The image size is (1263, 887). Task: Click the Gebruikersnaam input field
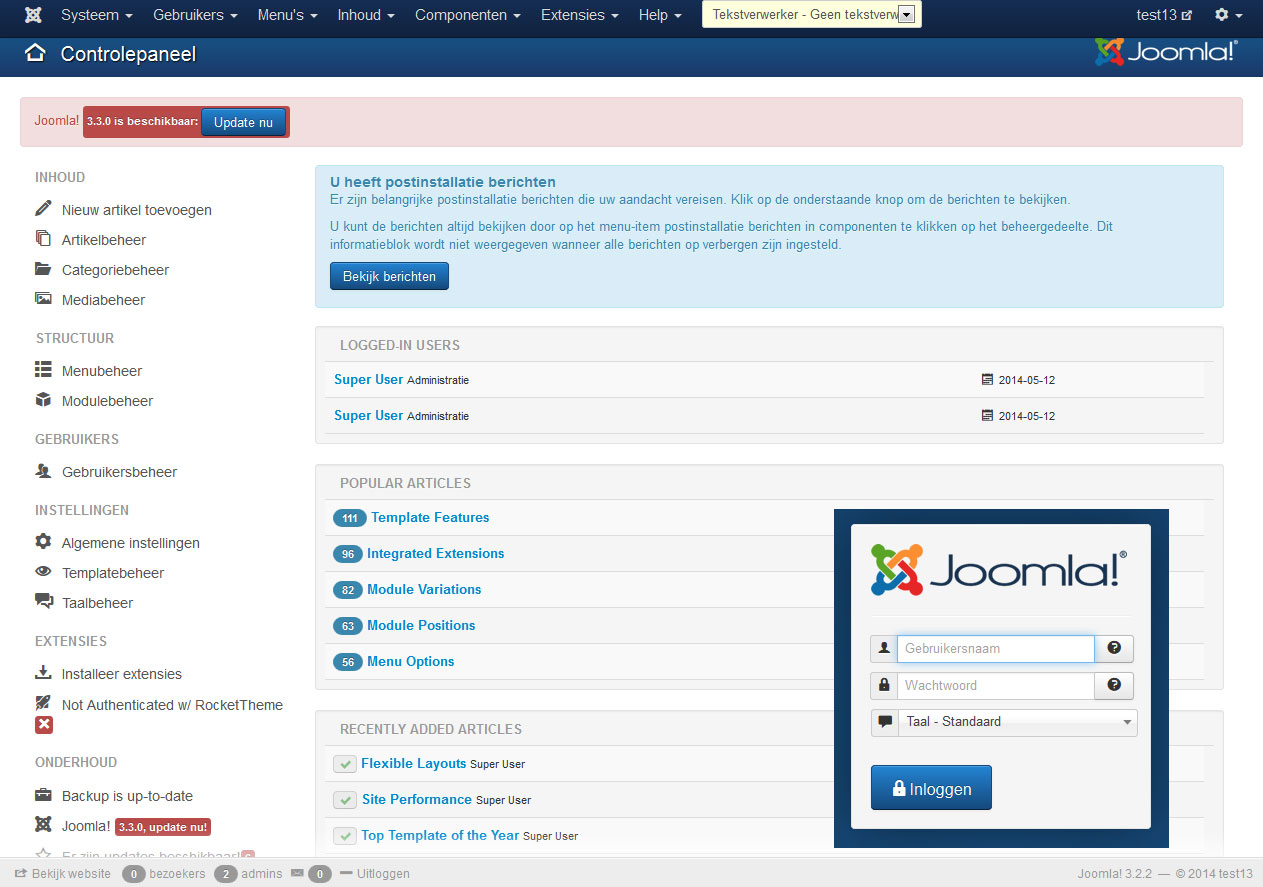(996, 648)
